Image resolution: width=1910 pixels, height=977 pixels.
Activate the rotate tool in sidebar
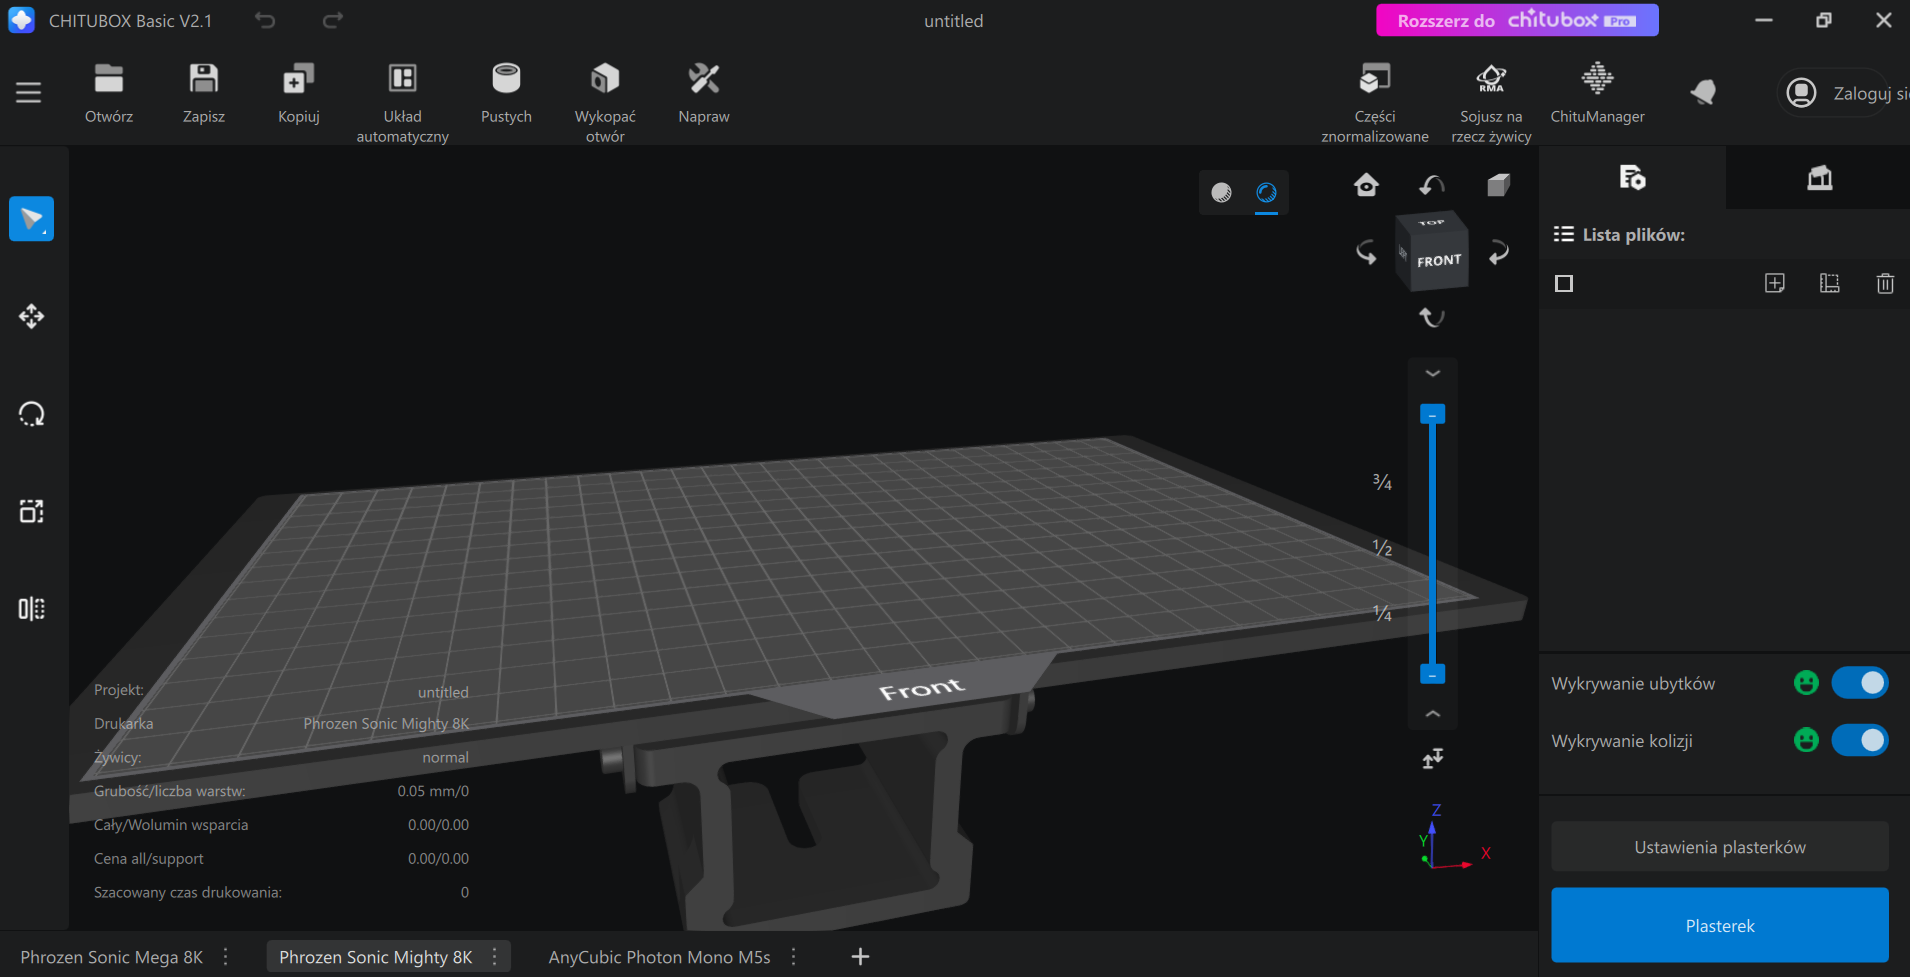[x=32, y=414]
